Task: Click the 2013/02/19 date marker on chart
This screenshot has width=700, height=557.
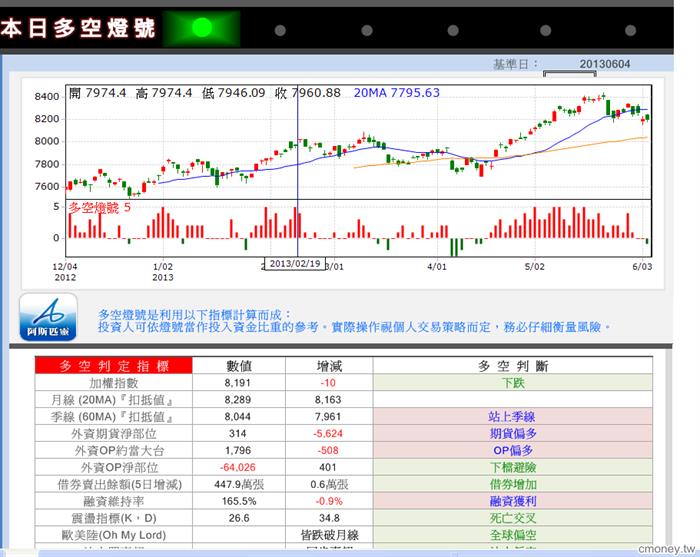Action: tap(295, 264)
